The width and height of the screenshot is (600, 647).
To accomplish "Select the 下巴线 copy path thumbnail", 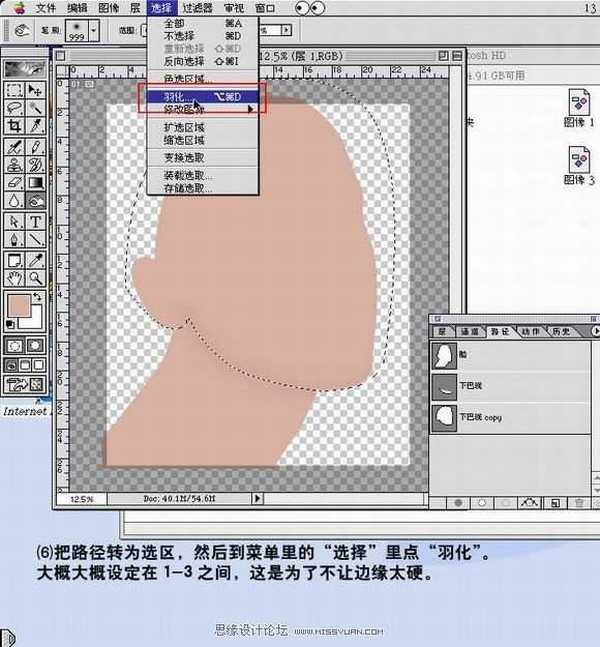I will click(443, 417).
